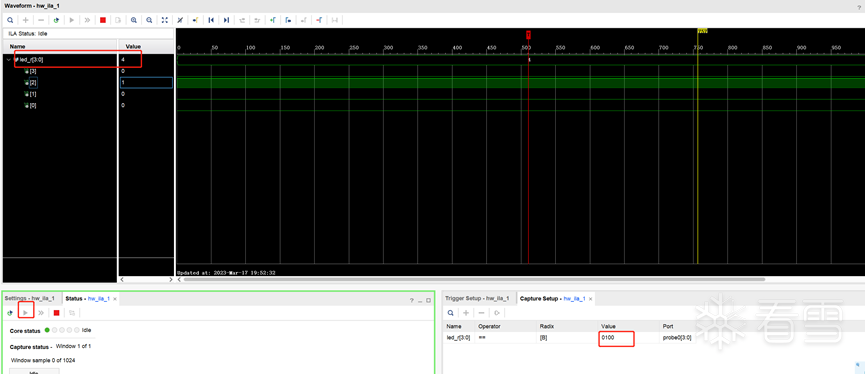The width and height of the screenshot is (865, 374).
Task: Stop trigger in Status panel
Action: [56, 313]
